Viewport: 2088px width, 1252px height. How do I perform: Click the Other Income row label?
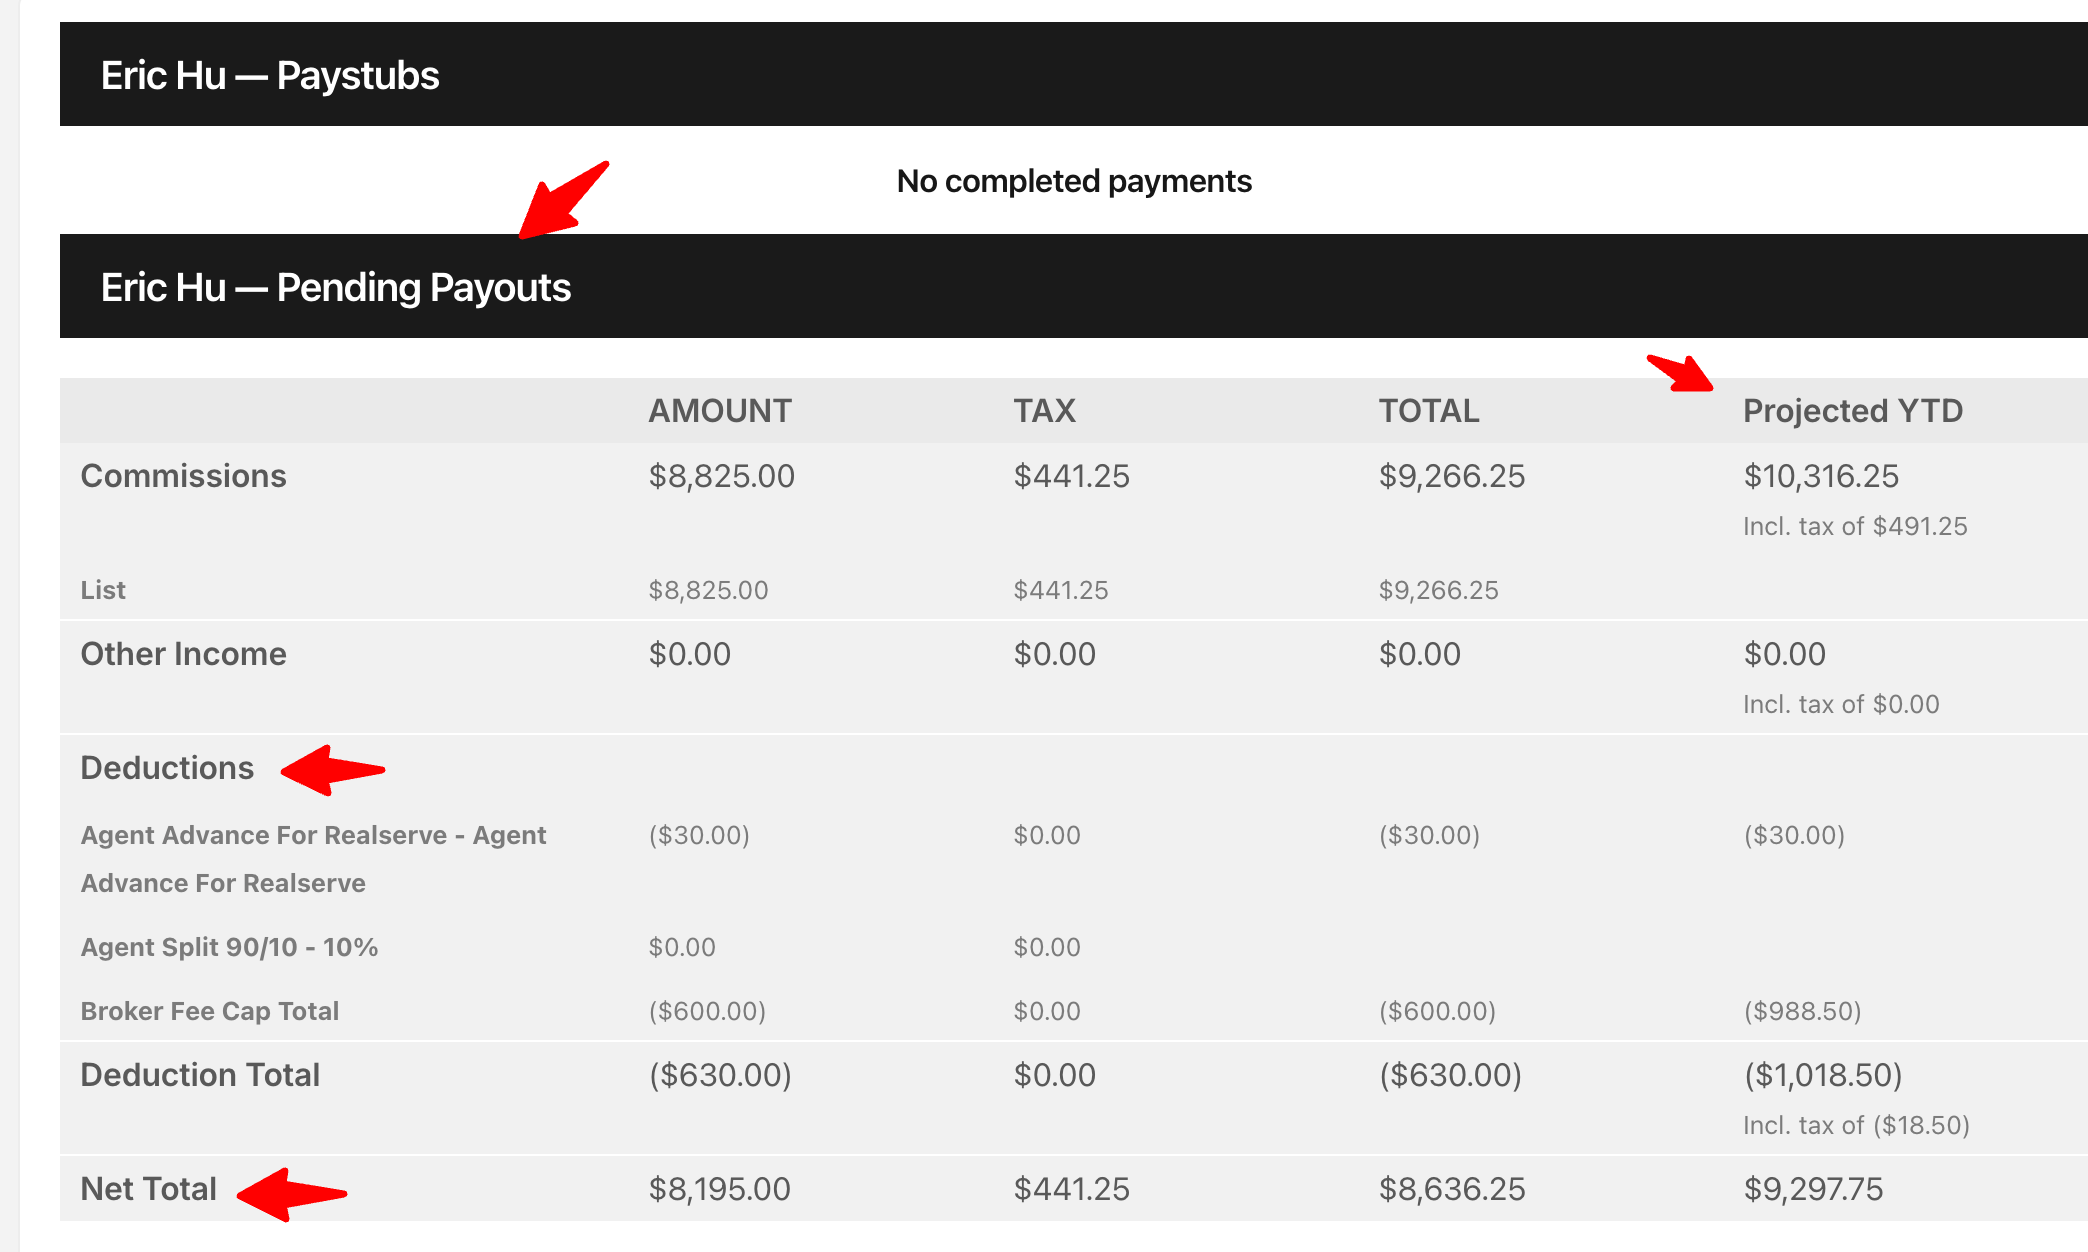tap(183, 654)
